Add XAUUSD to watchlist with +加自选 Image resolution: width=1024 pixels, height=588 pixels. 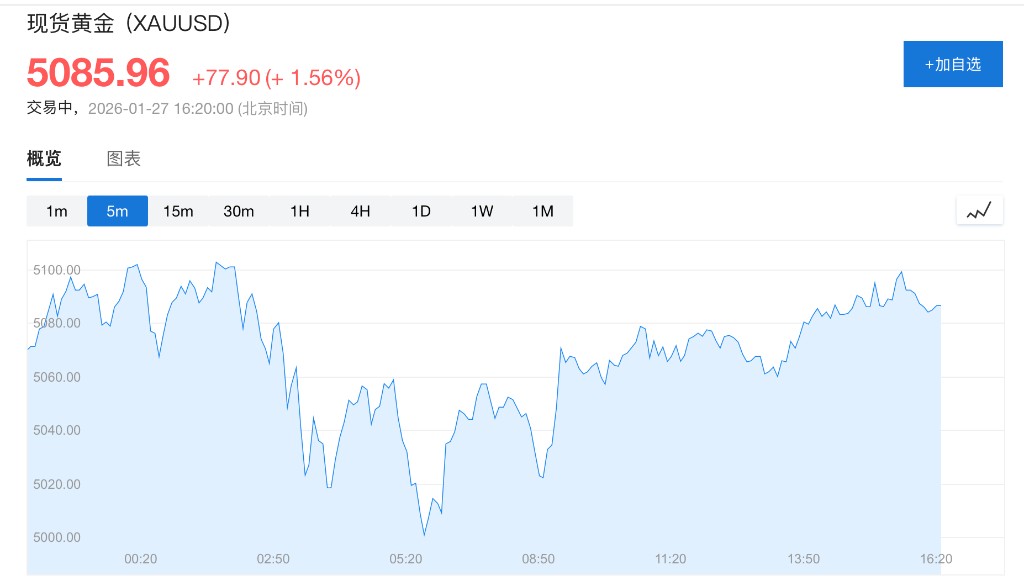953,64
